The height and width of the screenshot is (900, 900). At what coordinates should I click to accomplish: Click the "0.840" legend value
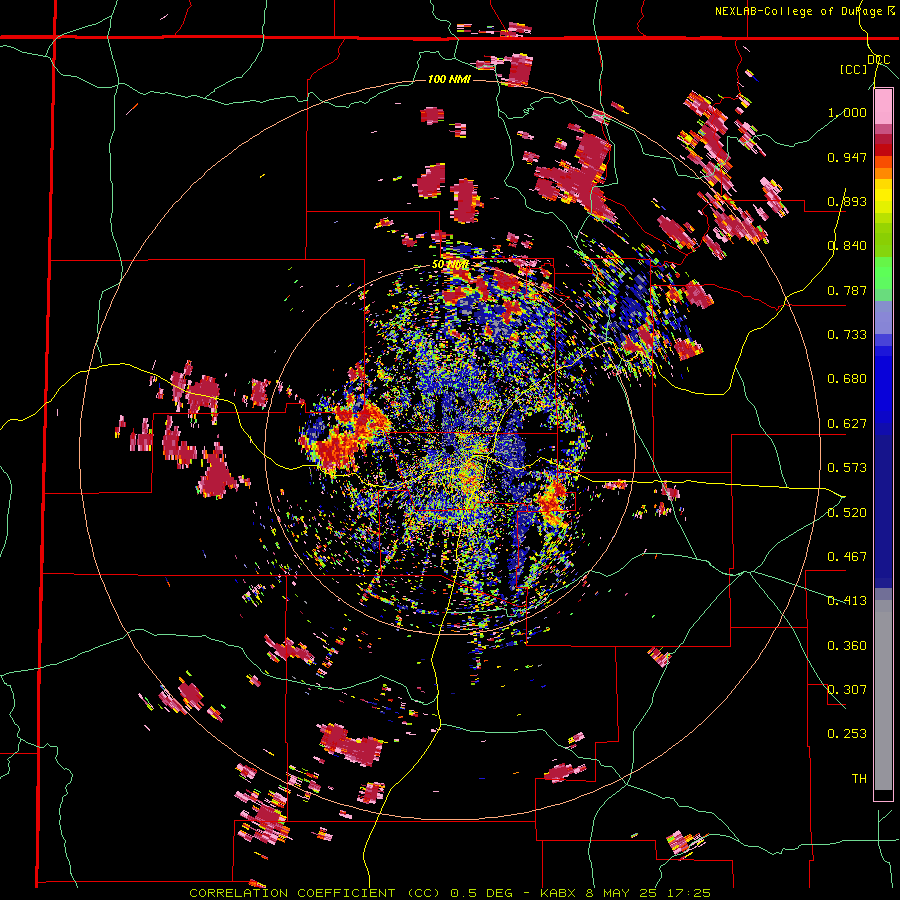(847, 246)
